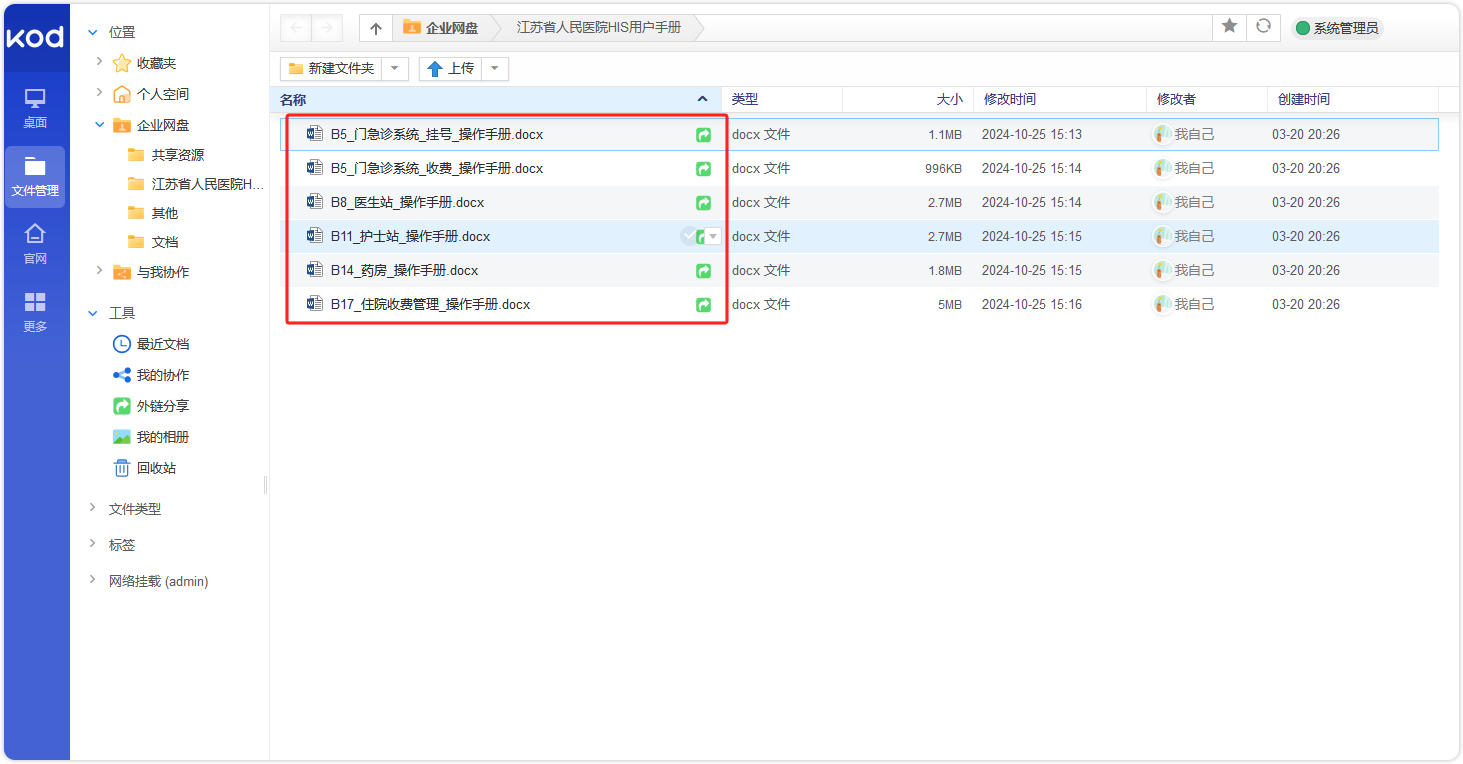Open dropdown arrow beside 新建文件夹
This screenshot has height=764, width=1463.
(x=396, y=68)
